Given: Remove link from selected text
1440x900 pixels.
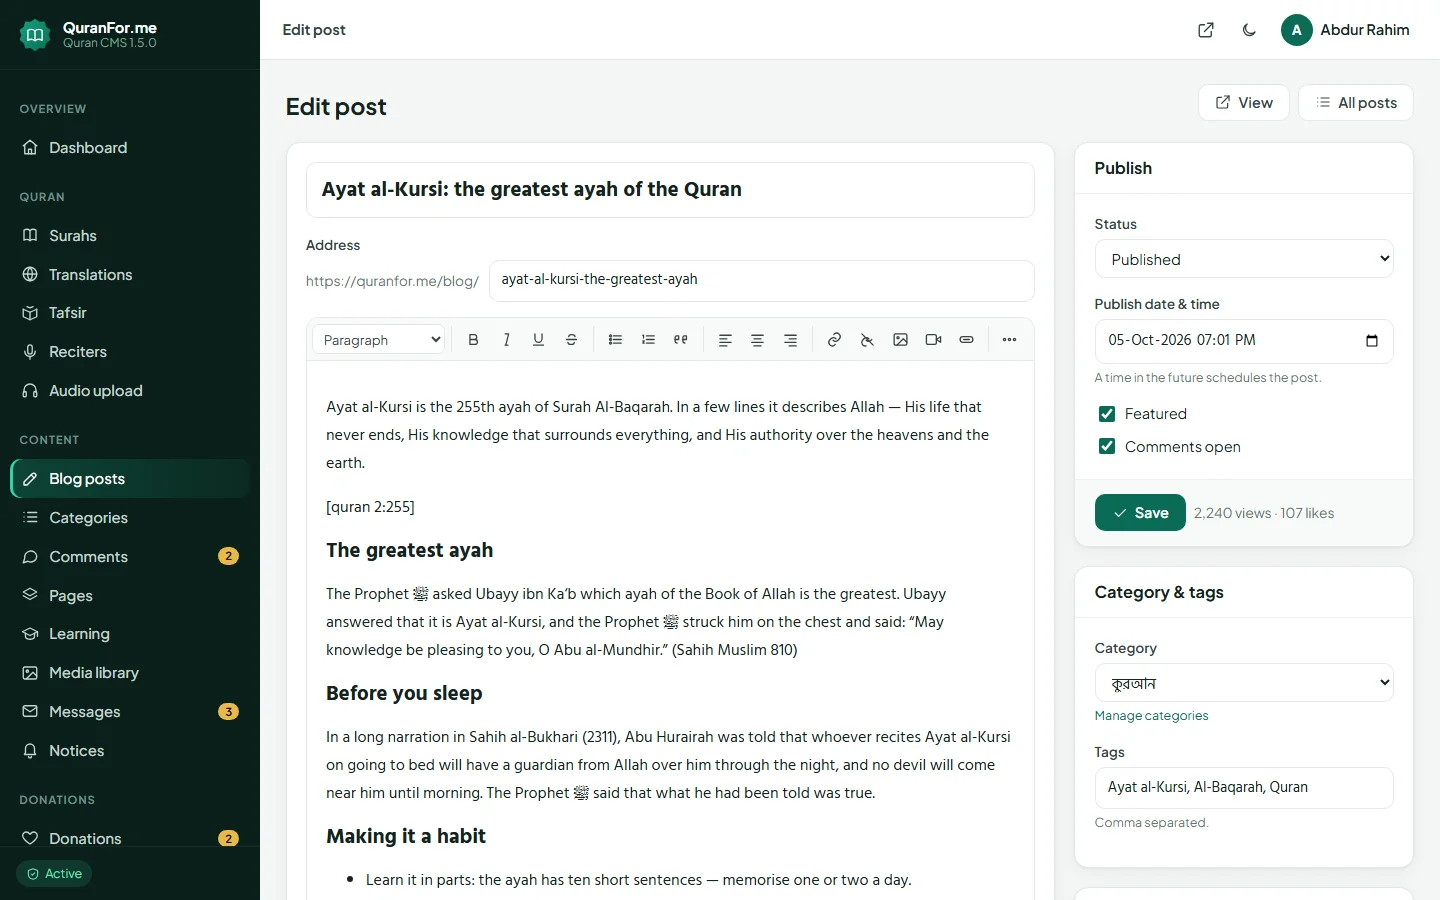Looking at the screenshot, I should 867,340.
